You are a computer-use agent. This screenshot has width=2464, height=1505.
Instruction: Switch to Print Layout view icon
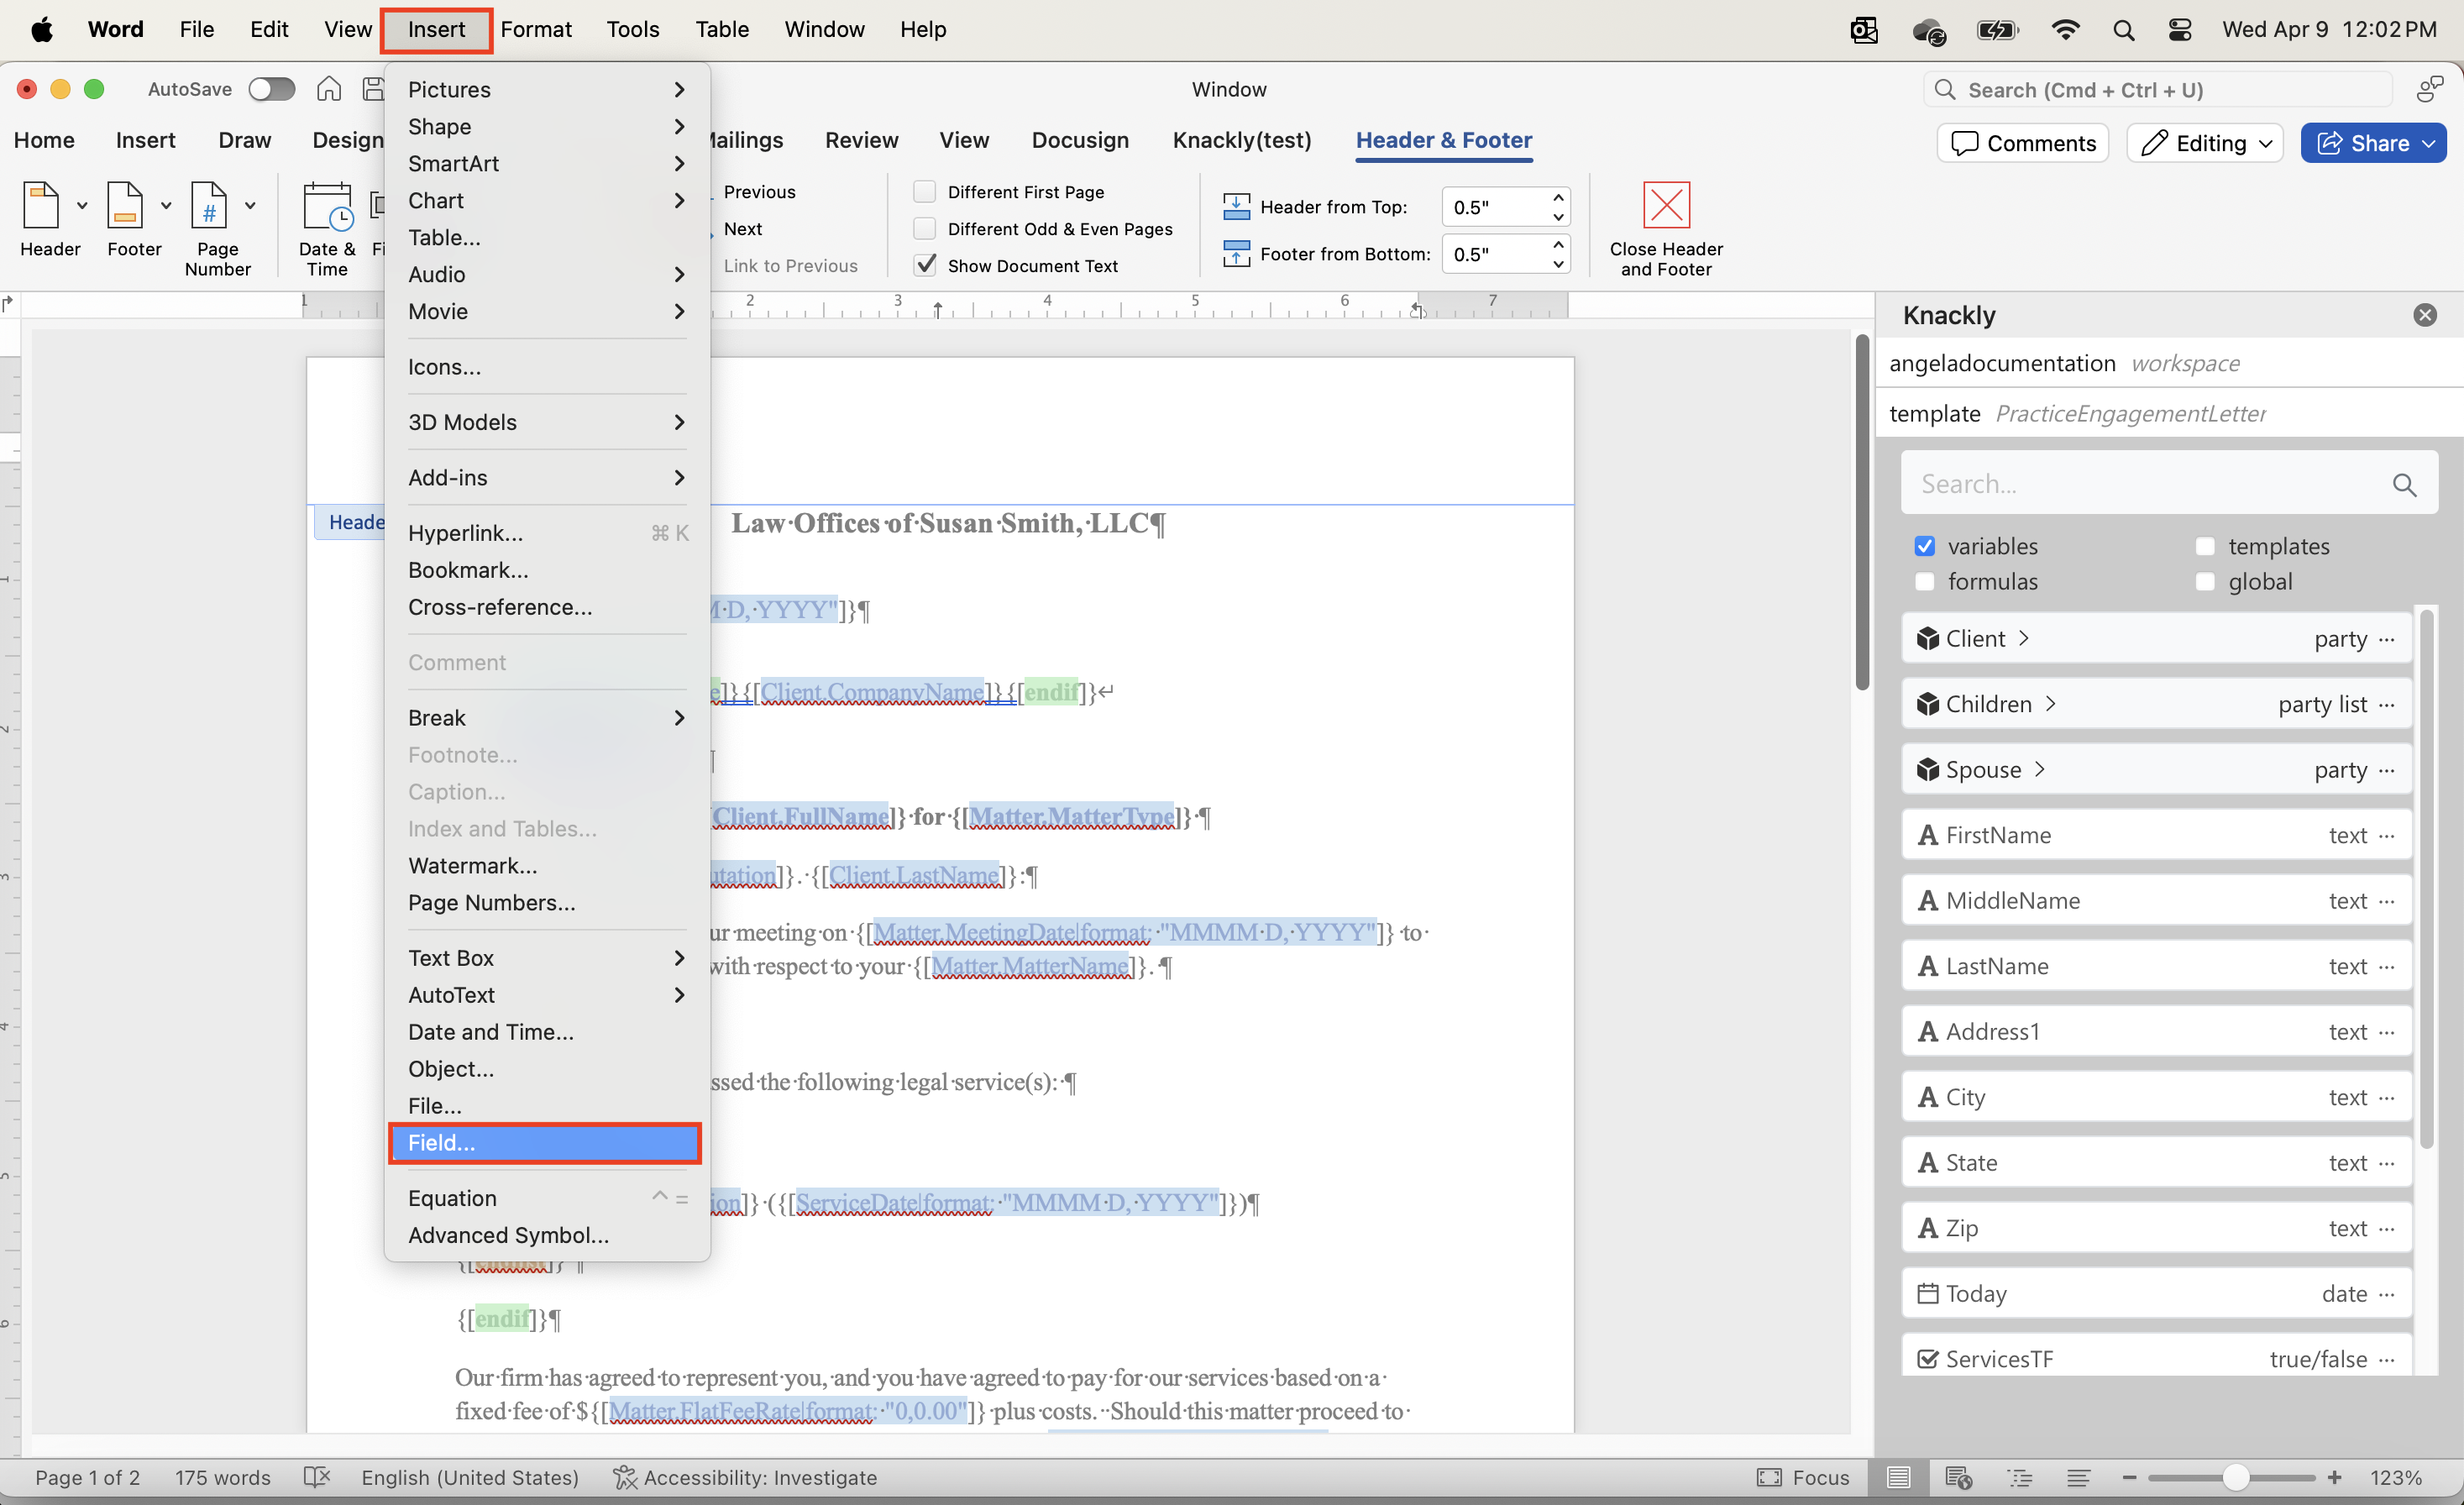click(x=1898, y=1478)
